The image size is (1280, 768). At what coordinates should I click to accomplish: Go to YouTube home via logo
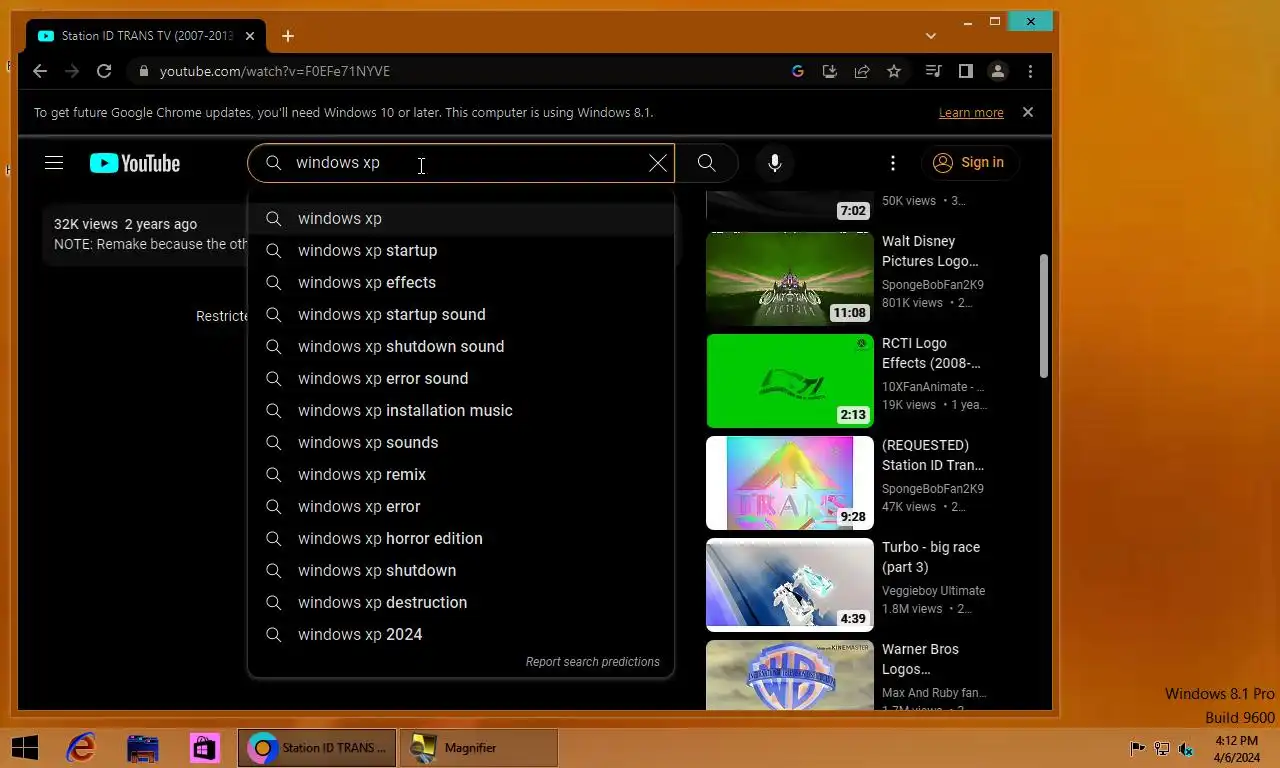[135, 163]
